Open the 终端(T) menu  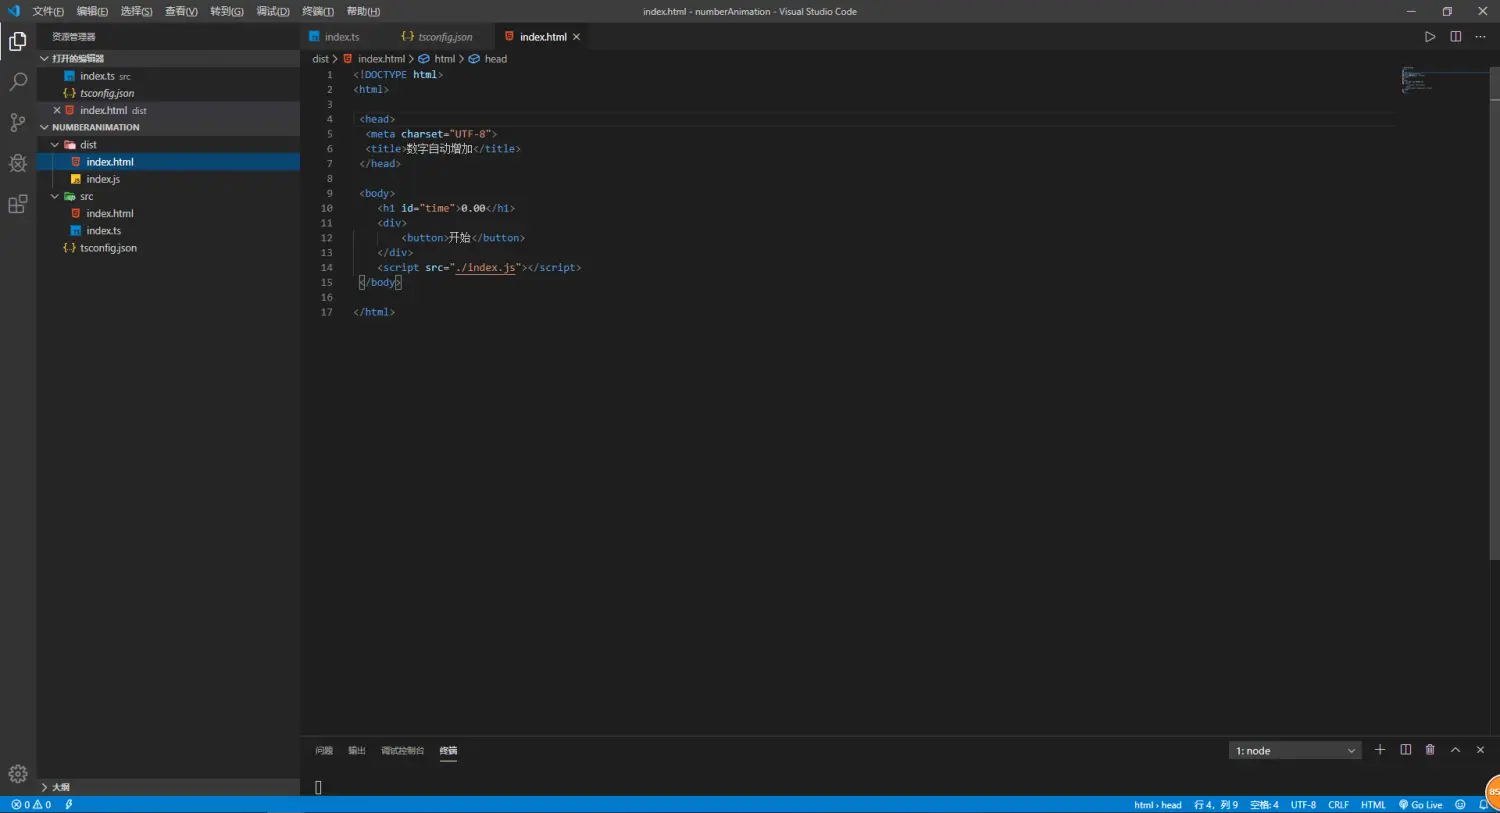tap(318, 11)
